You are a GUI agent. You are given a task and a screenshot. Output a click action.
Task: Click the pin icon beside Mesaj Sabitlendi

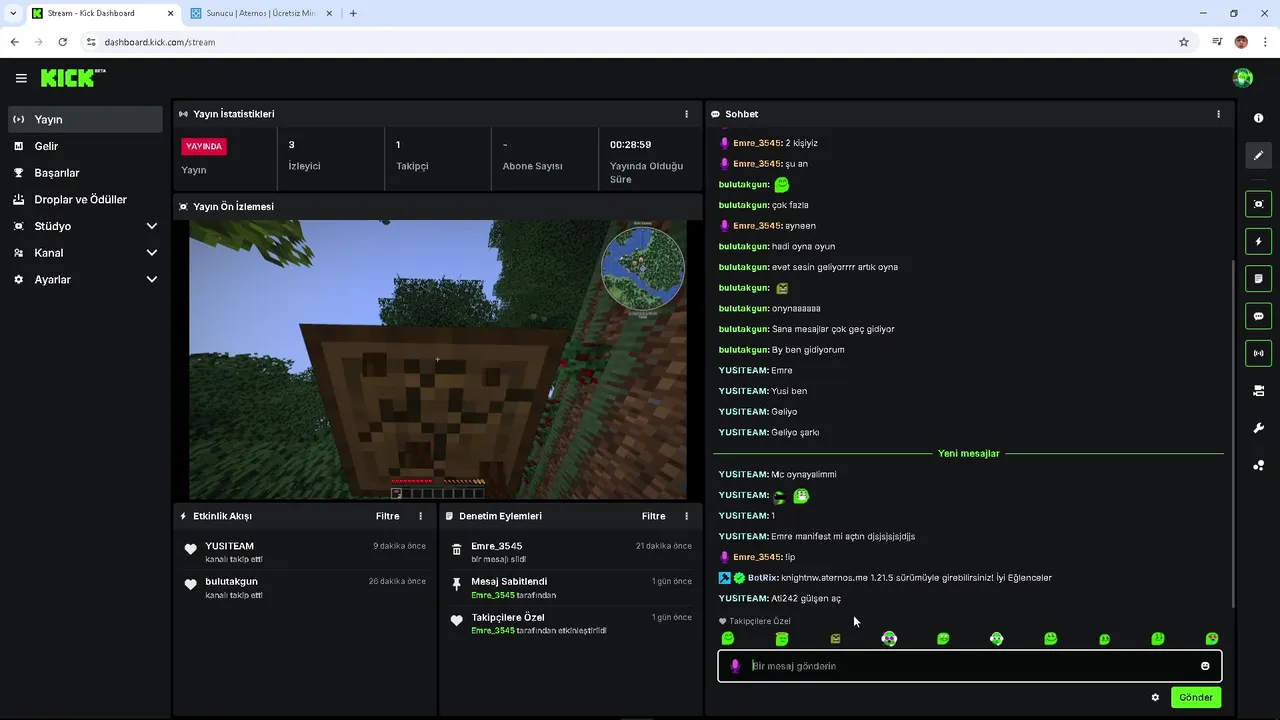(456, 584)
